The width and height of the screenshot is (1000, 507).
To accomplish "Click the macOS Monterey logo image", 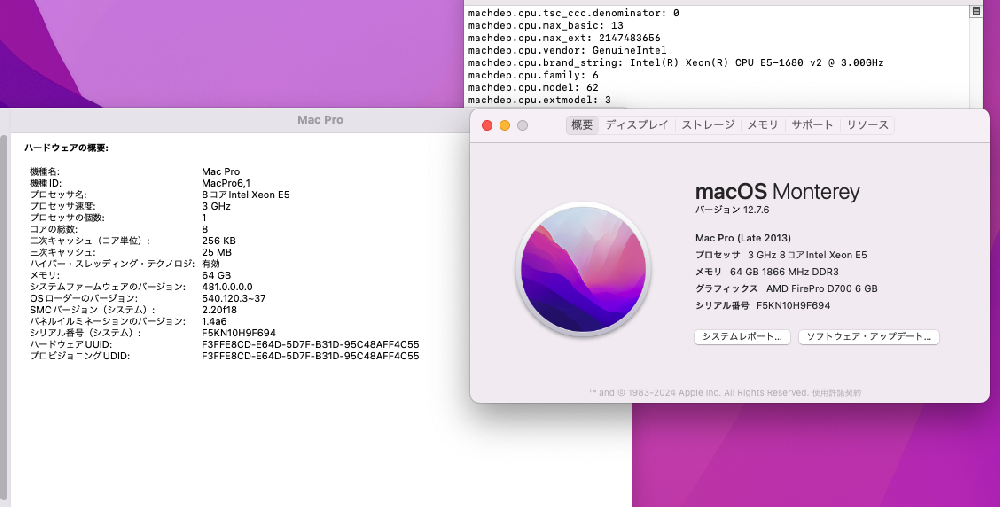I will (581, 268).
